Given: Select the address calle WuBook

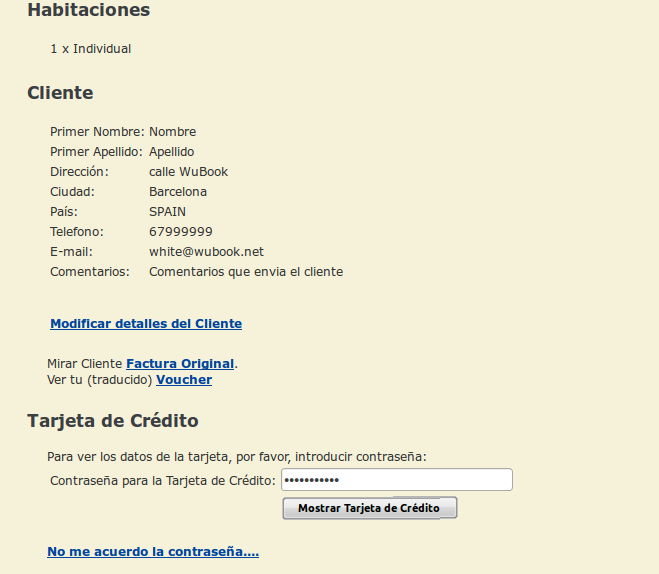Looking at the screenshot, I should 188,171.
